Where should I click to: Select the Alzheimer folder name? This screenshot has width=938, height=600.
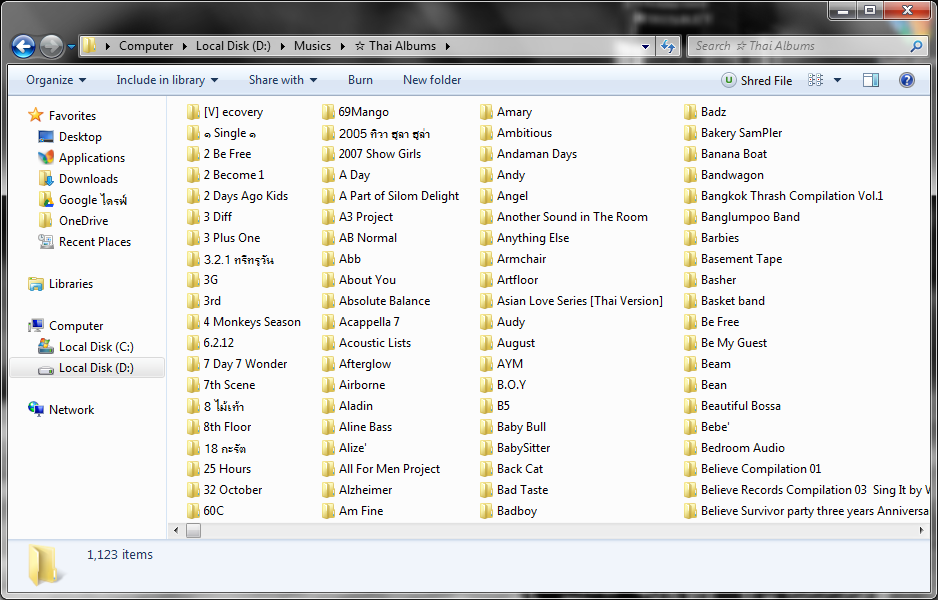366,490
